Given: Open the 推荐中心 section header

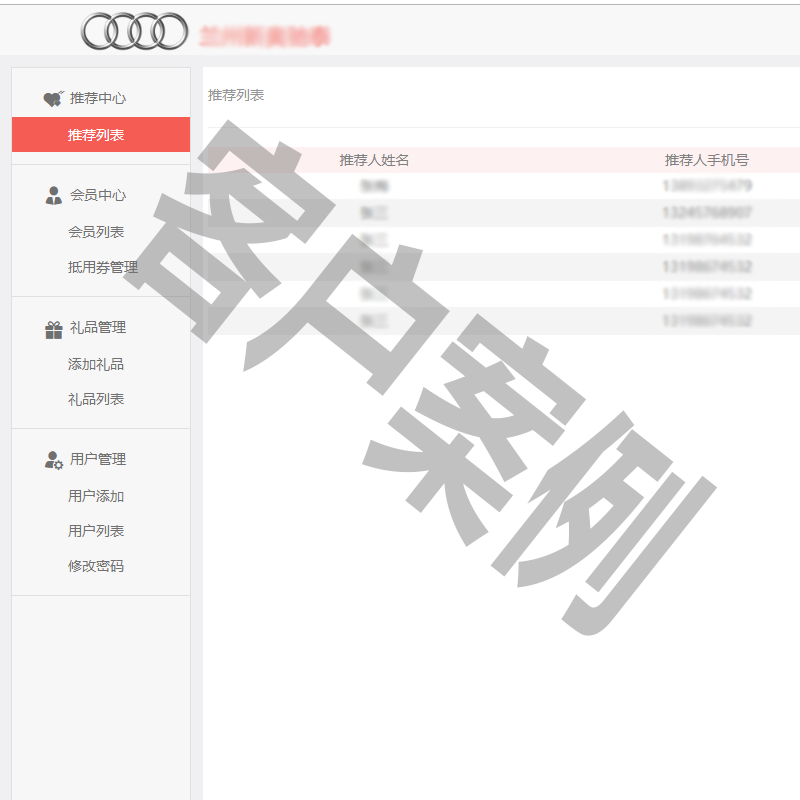Looking at the screenshot, I should [98, 98].
